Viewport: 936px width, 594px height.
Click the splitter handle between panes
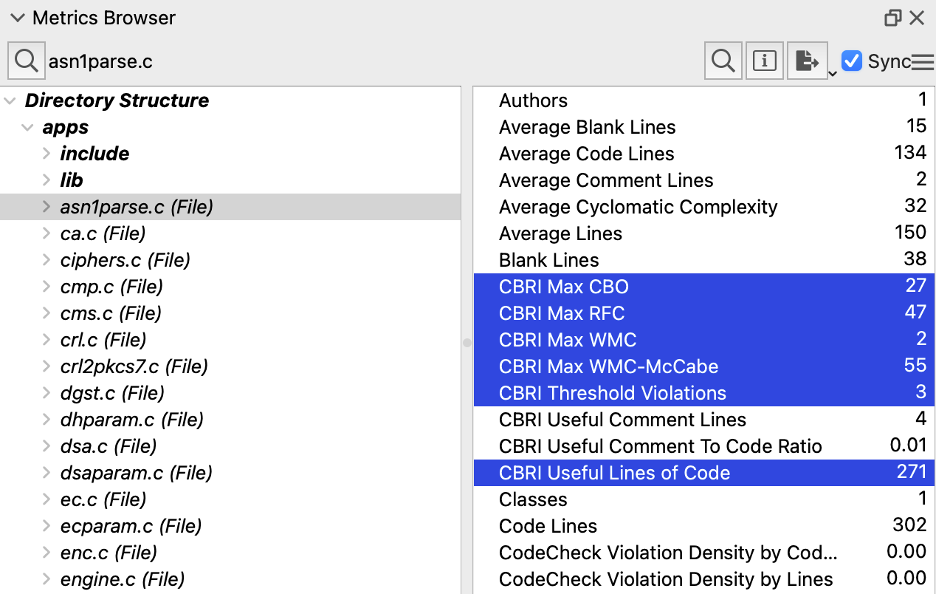point(467,342)
